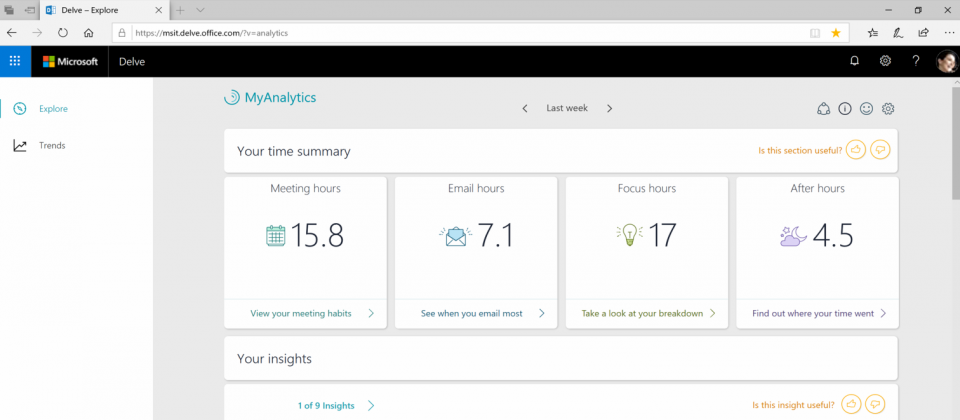The image size is (960, 420).
Task: Click the Microsoft logo in header
Action: point(70,61)
